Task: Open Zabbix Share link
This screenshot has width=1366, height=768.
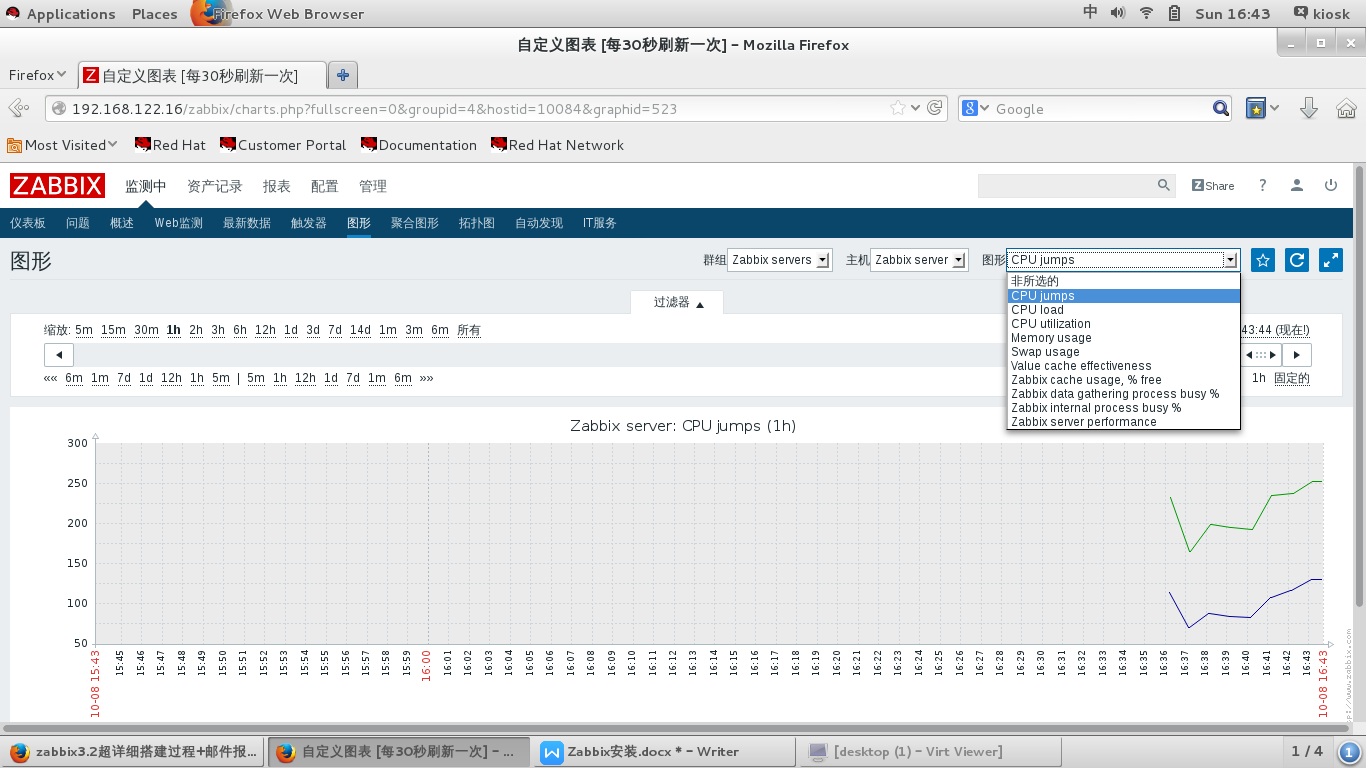Action: tap(1213, 185)
